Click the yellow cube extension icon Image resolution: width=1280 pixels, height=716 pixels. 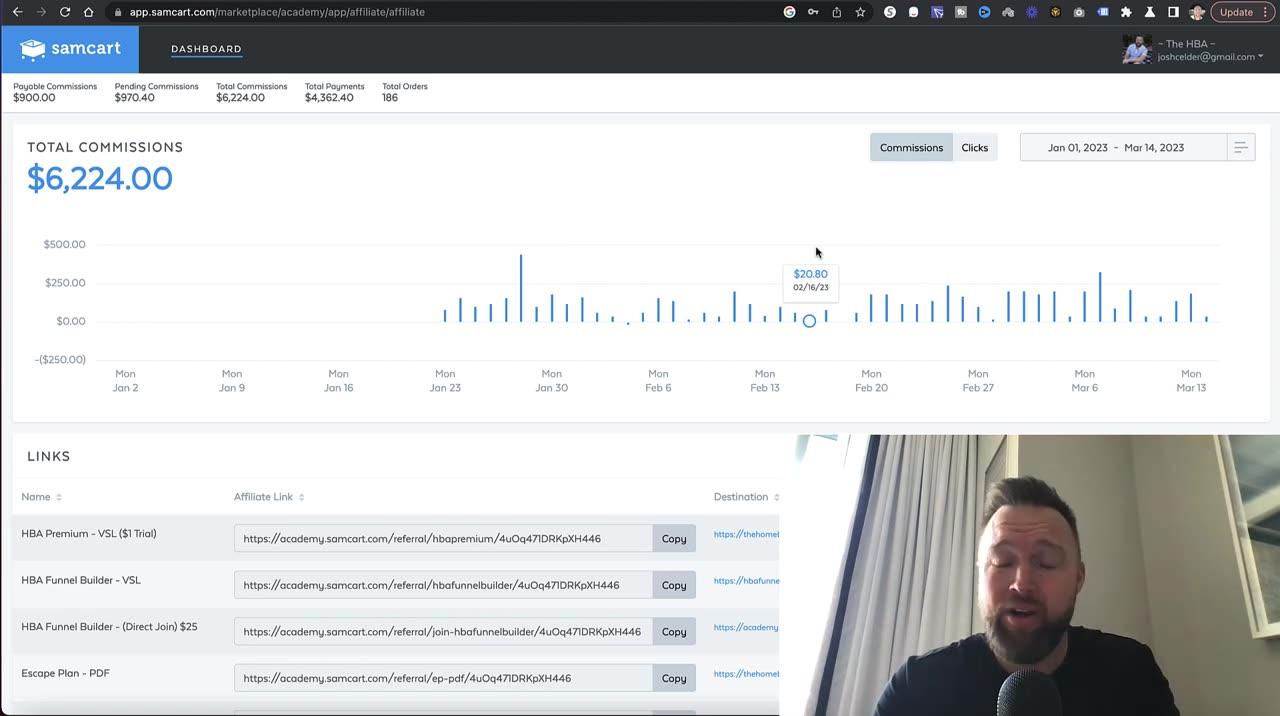[x=1055, y=12]
